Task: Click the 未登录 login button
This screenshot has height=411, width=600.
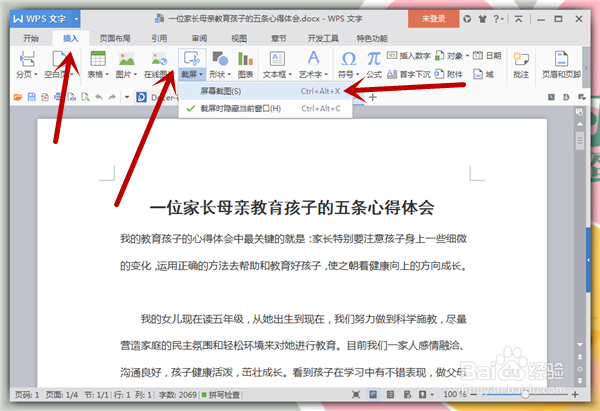Action: point(434,18)
